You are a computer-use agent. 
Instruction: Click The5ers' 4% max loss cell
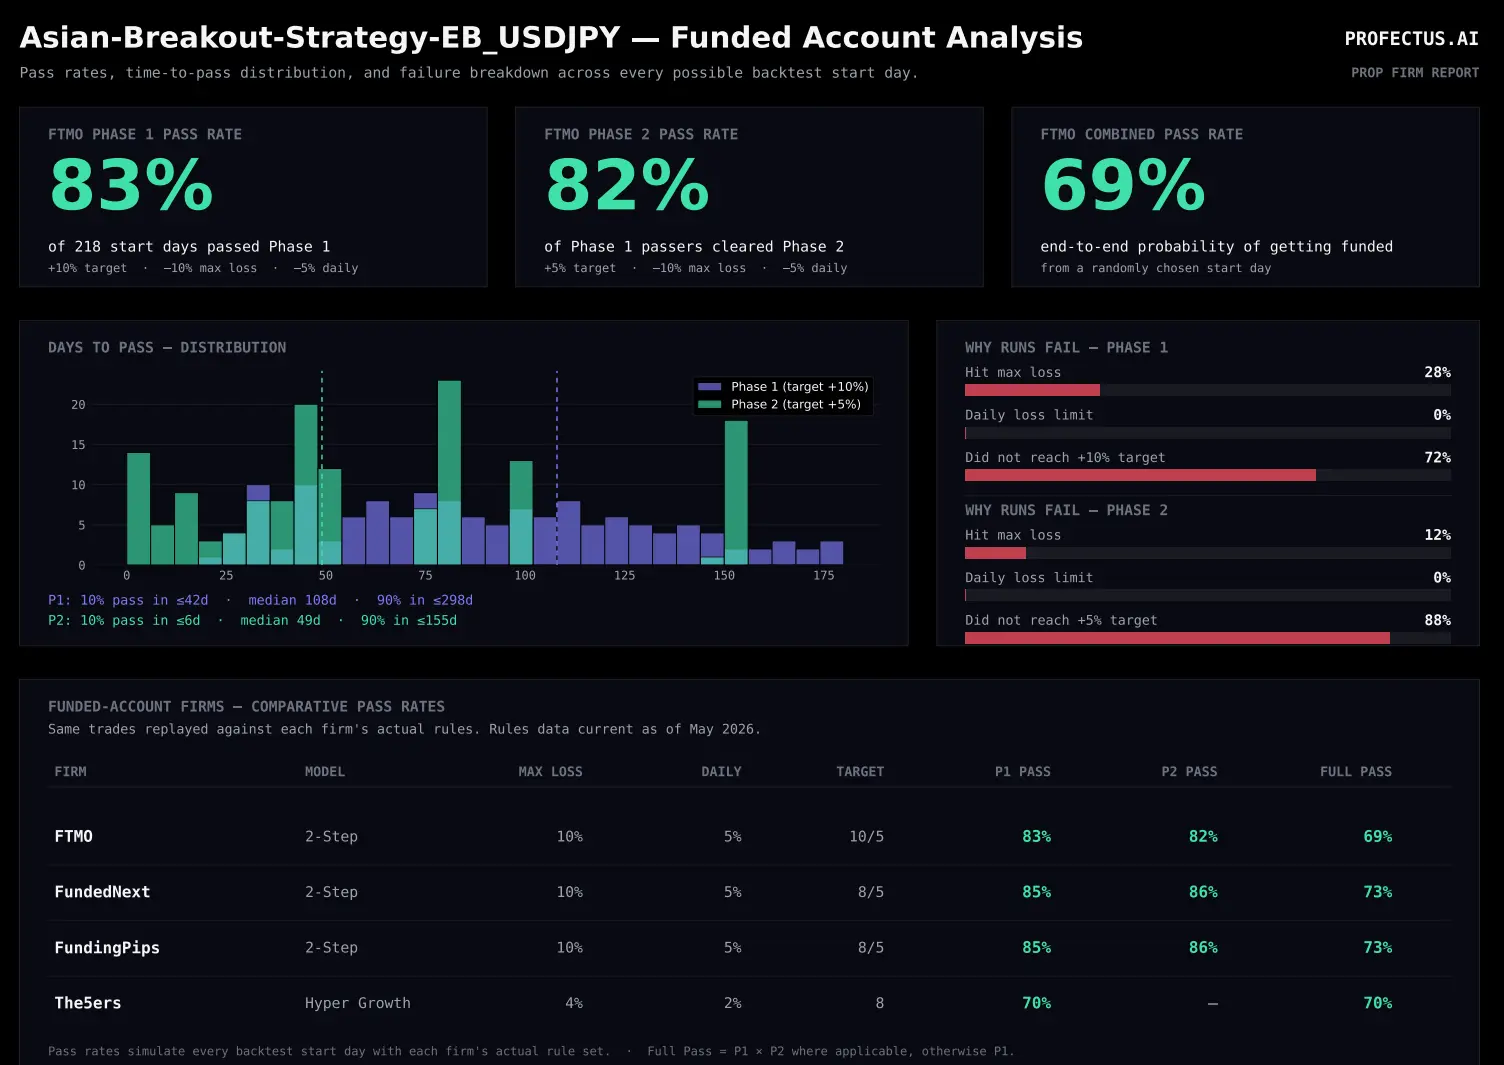pyautogui.click(x=574, y=1003)
